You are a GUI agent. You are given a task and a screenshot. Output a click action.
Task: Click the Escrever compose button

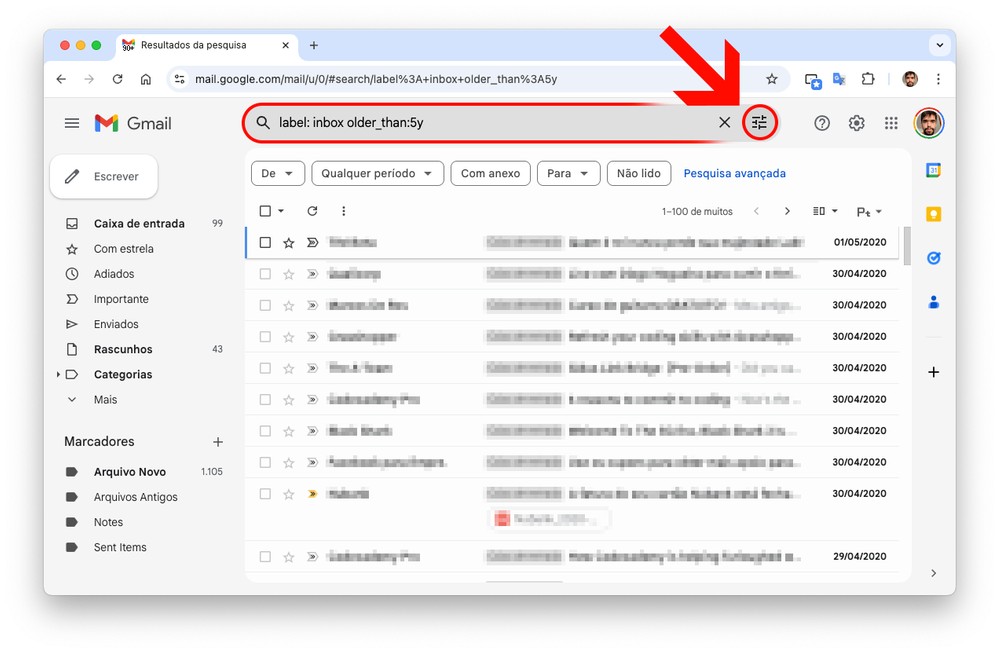pos(104,177)
